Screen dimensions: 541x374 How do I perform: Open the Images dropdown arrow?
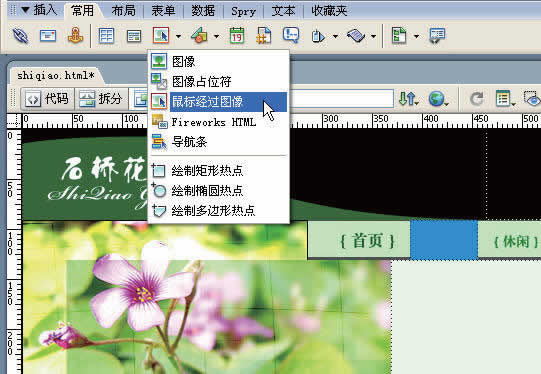coord(178,36)
